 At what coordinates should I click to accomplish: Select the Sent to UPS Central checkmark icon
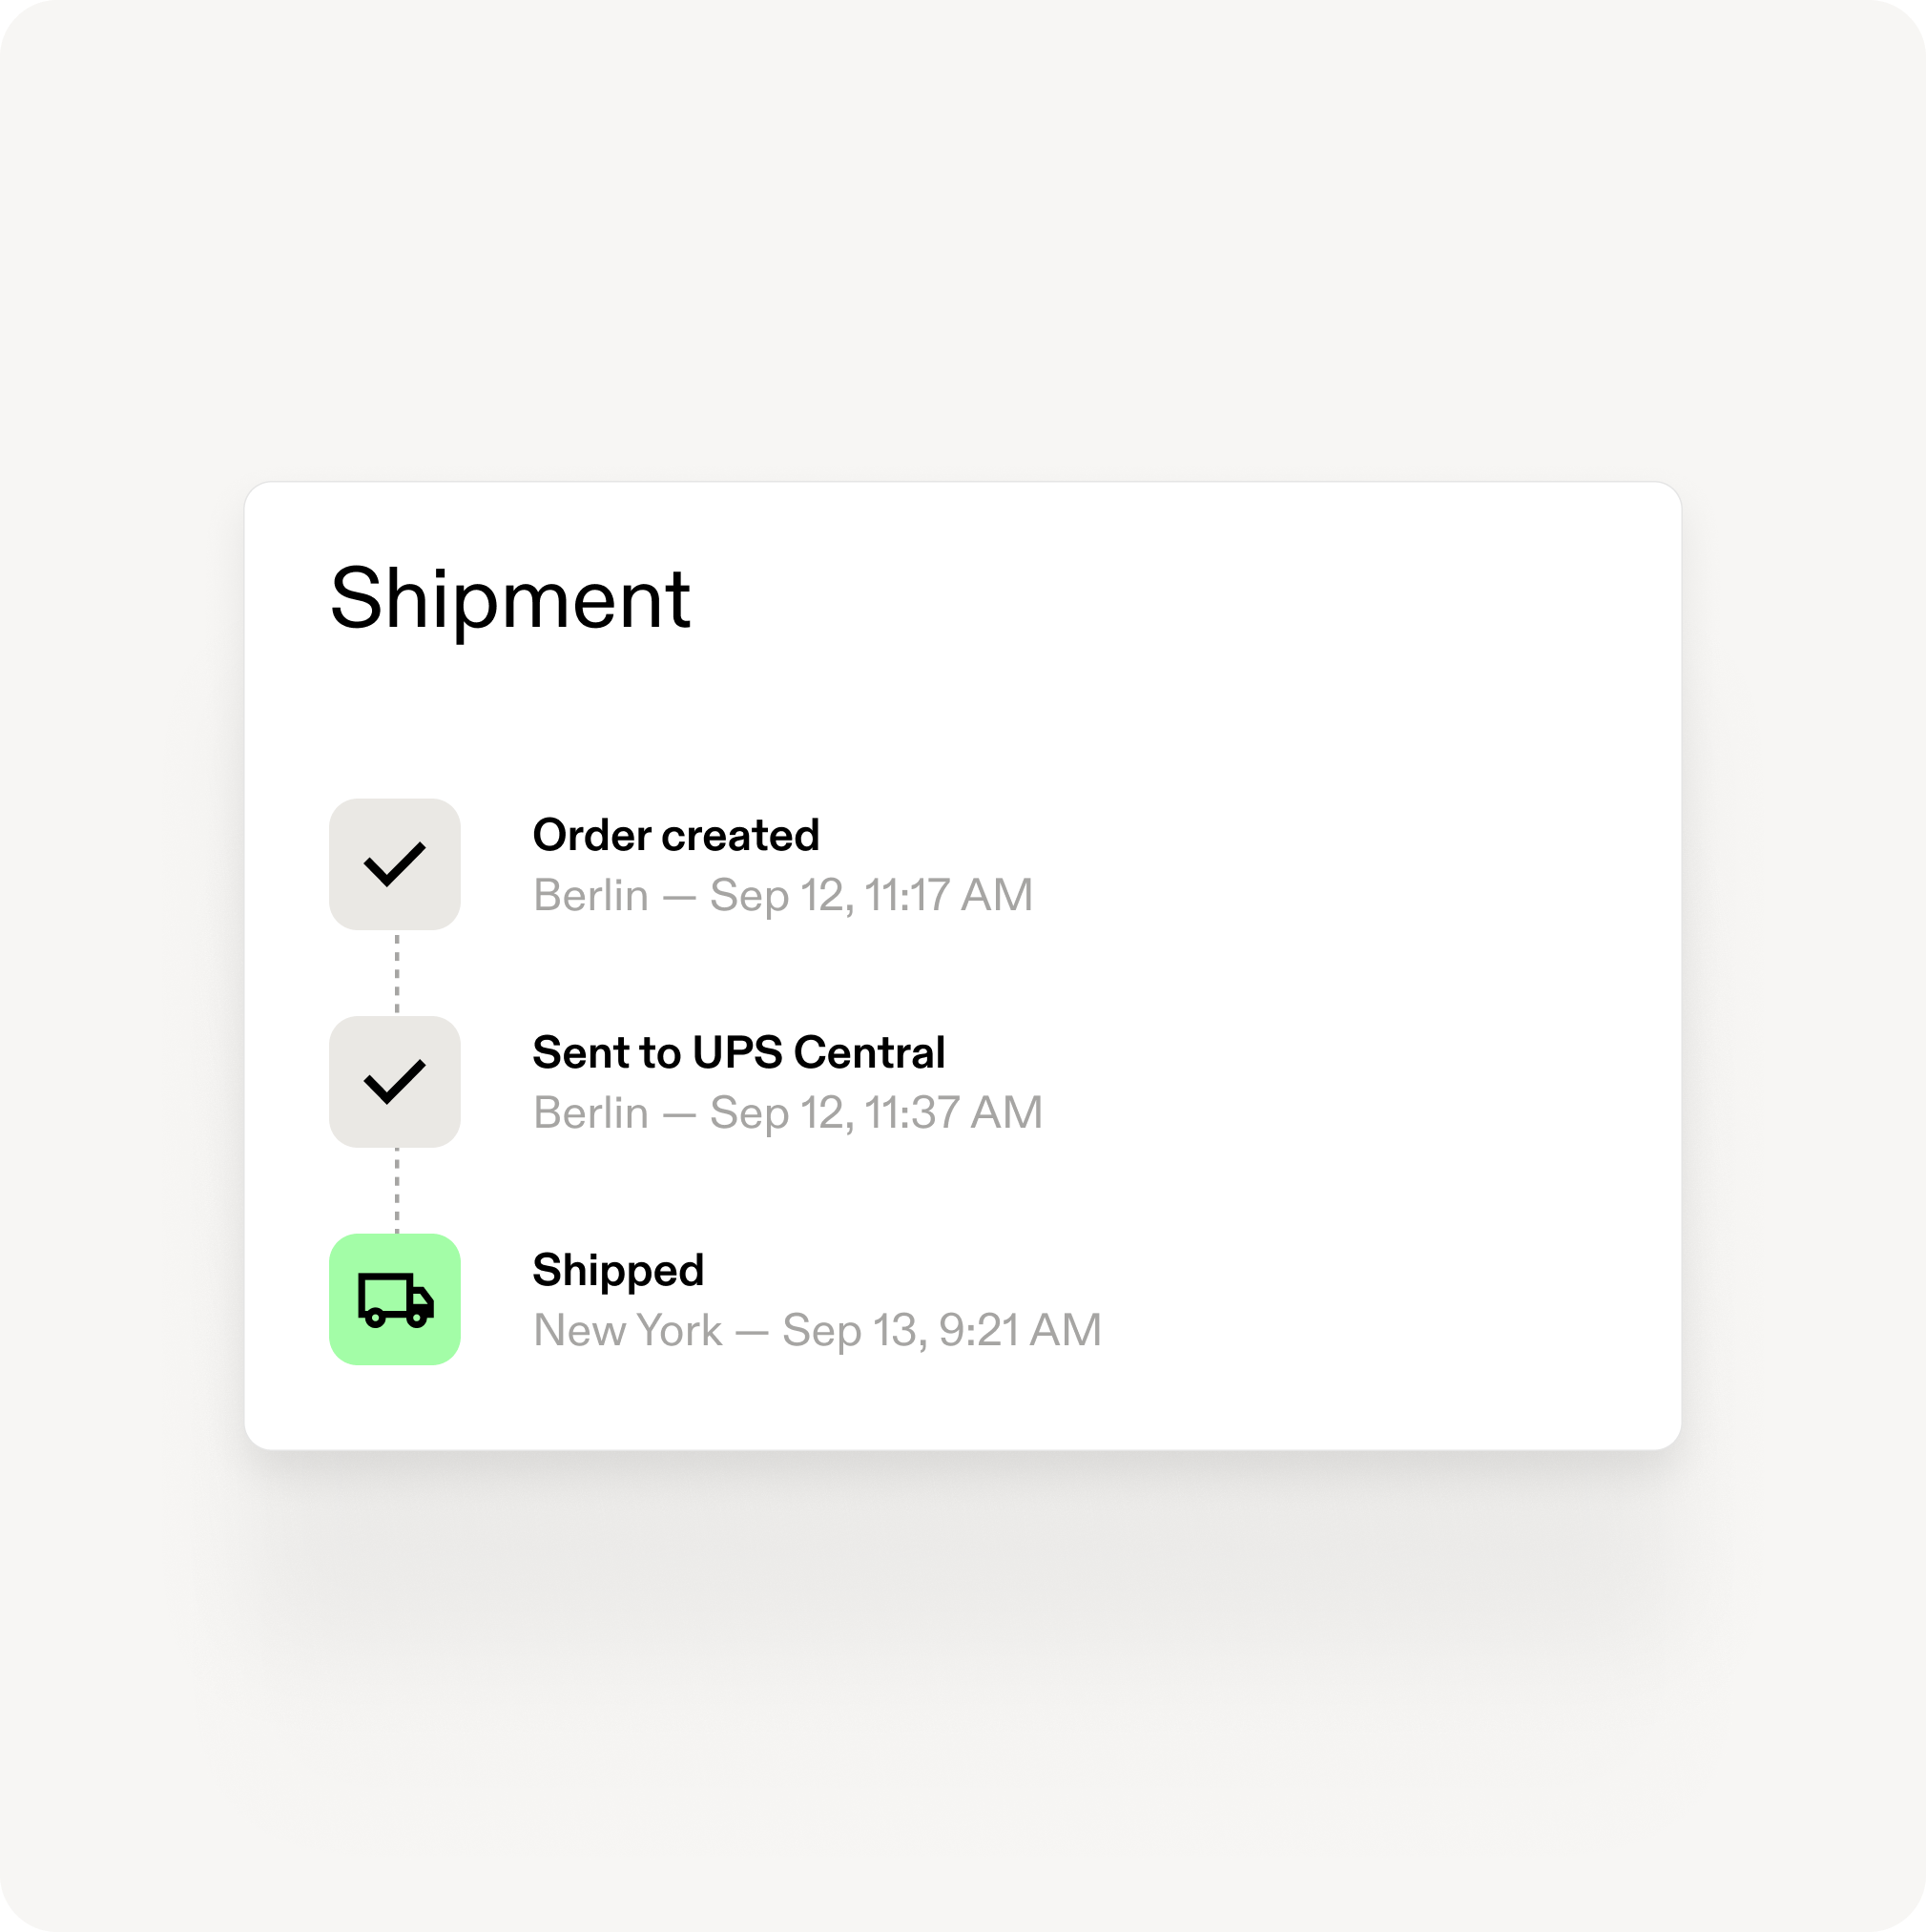pos(396,1082)
